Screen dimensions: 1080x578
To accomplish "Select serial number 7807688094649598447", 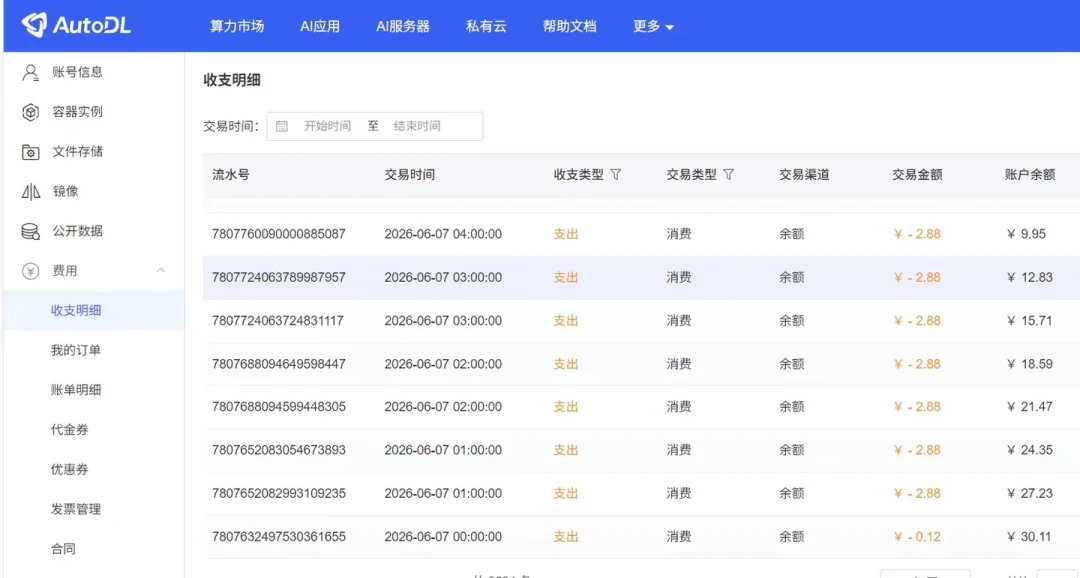I will (279, 364).
